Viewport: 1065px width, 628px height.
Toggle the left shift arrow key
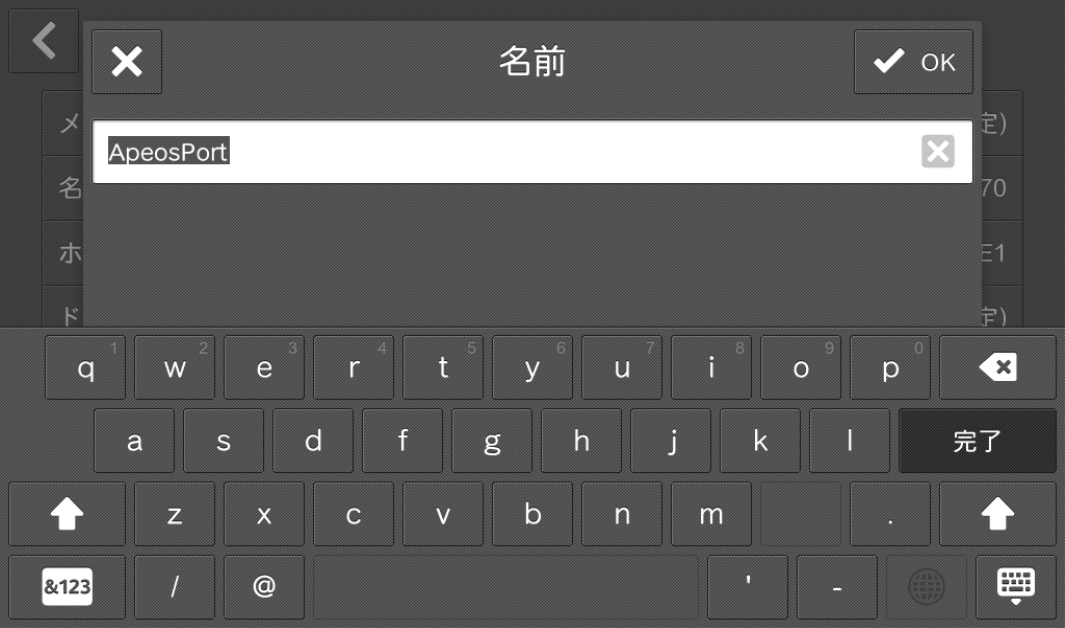tap(67, 514)
